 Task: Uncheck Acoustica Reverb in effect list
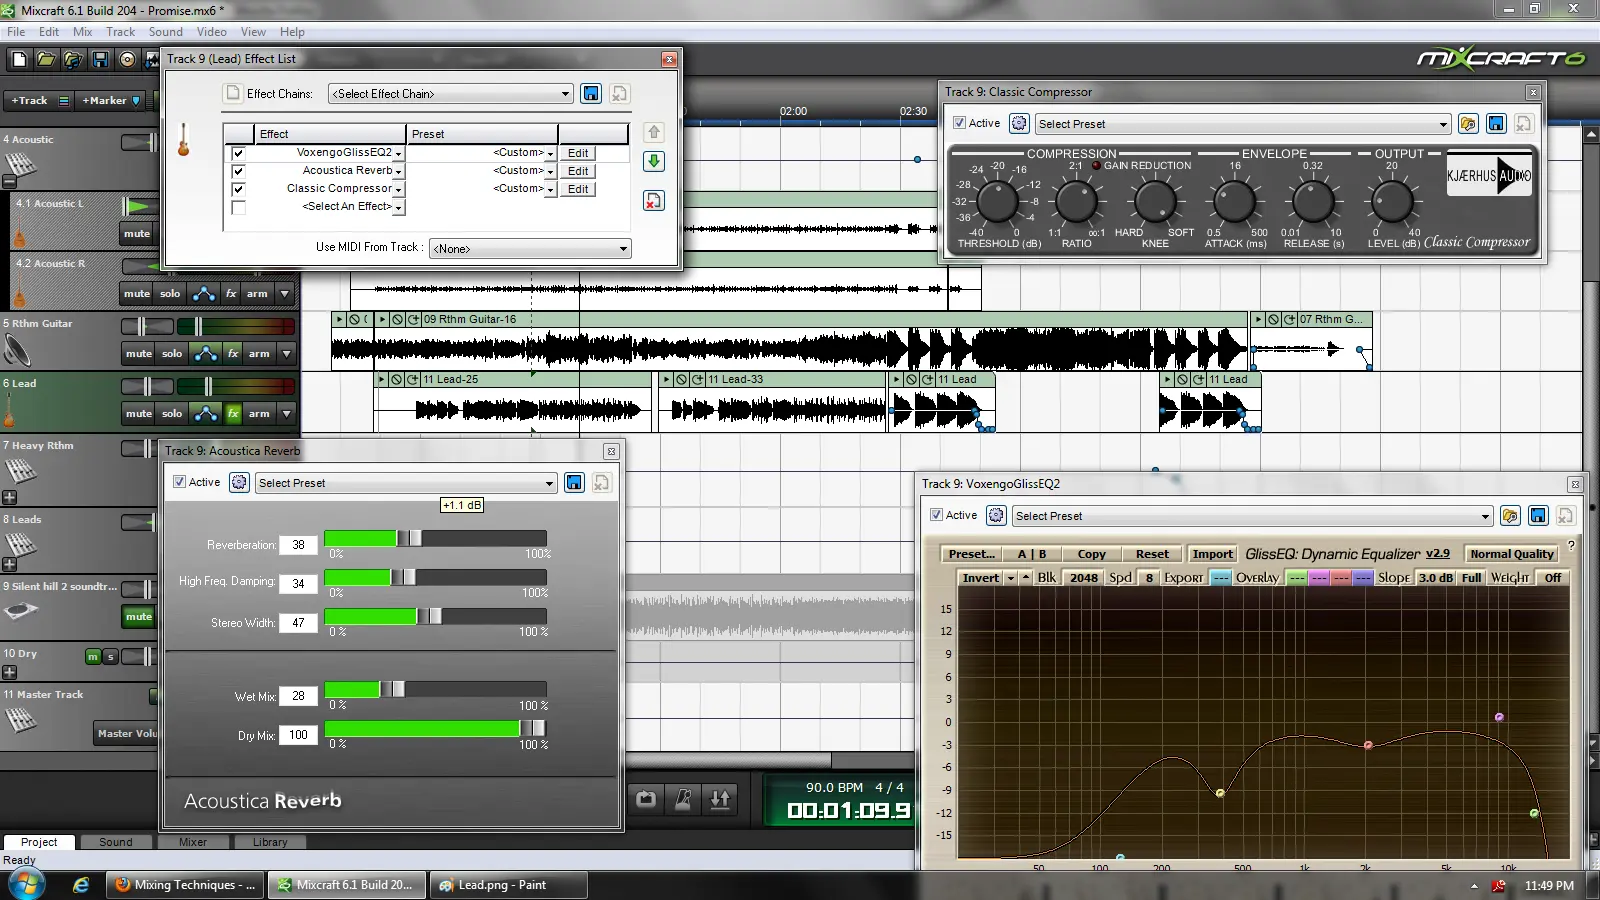click(x=238, y=171)
